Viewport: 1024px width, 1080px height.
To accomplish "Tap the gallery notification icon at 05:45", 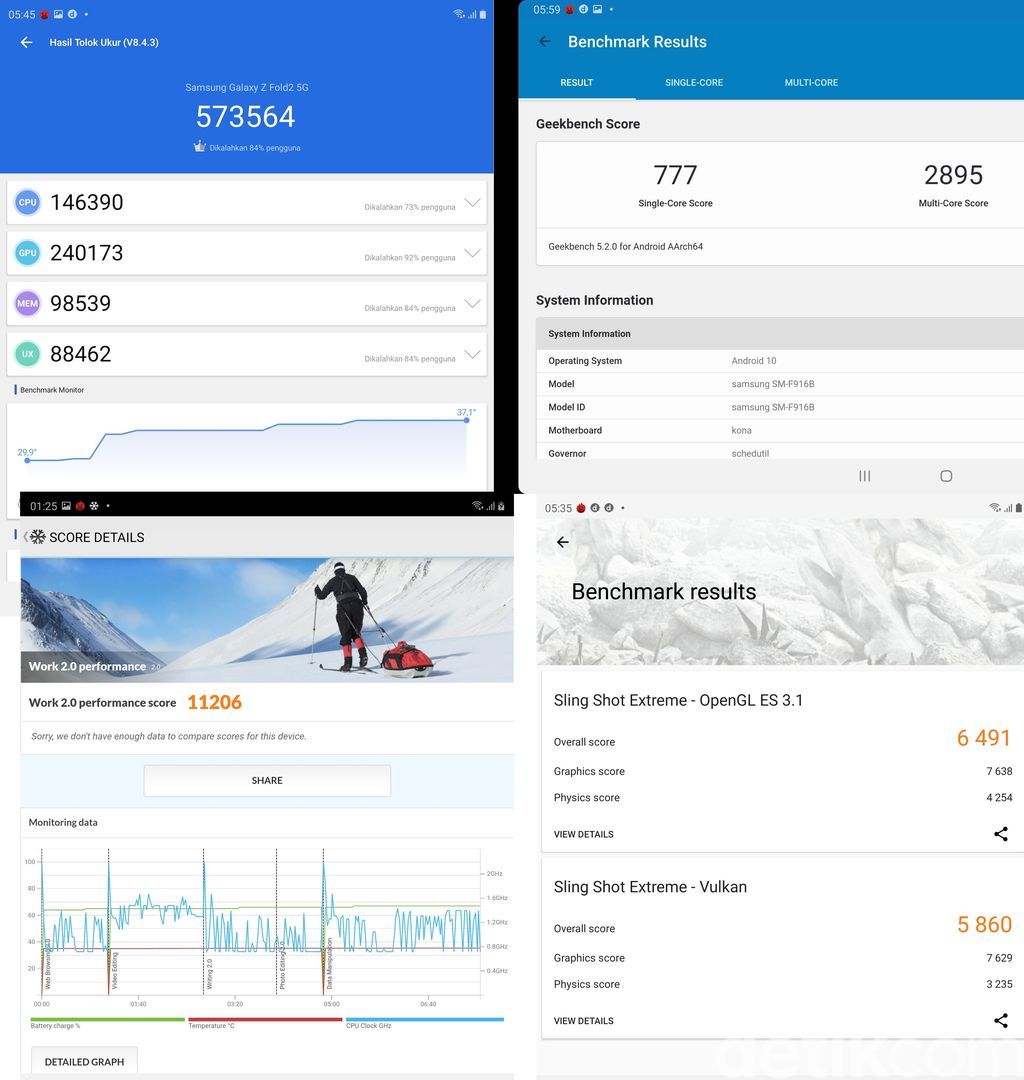I will pyautogui.click(x=59, y=14).
